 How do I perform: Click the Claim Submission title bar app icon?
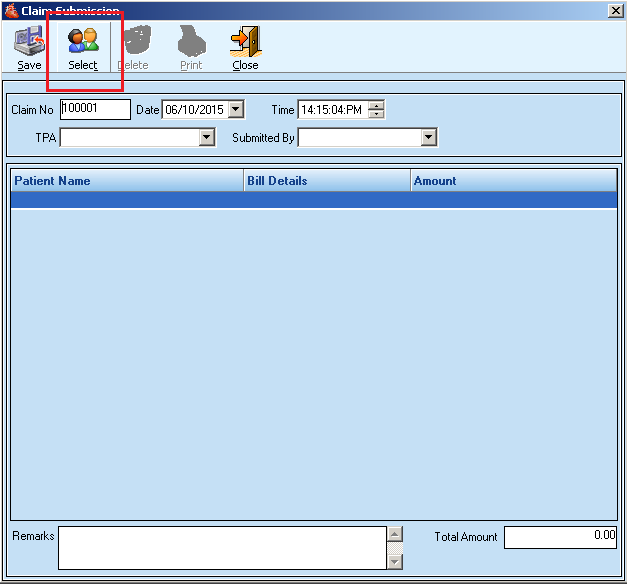coord(11,10)
